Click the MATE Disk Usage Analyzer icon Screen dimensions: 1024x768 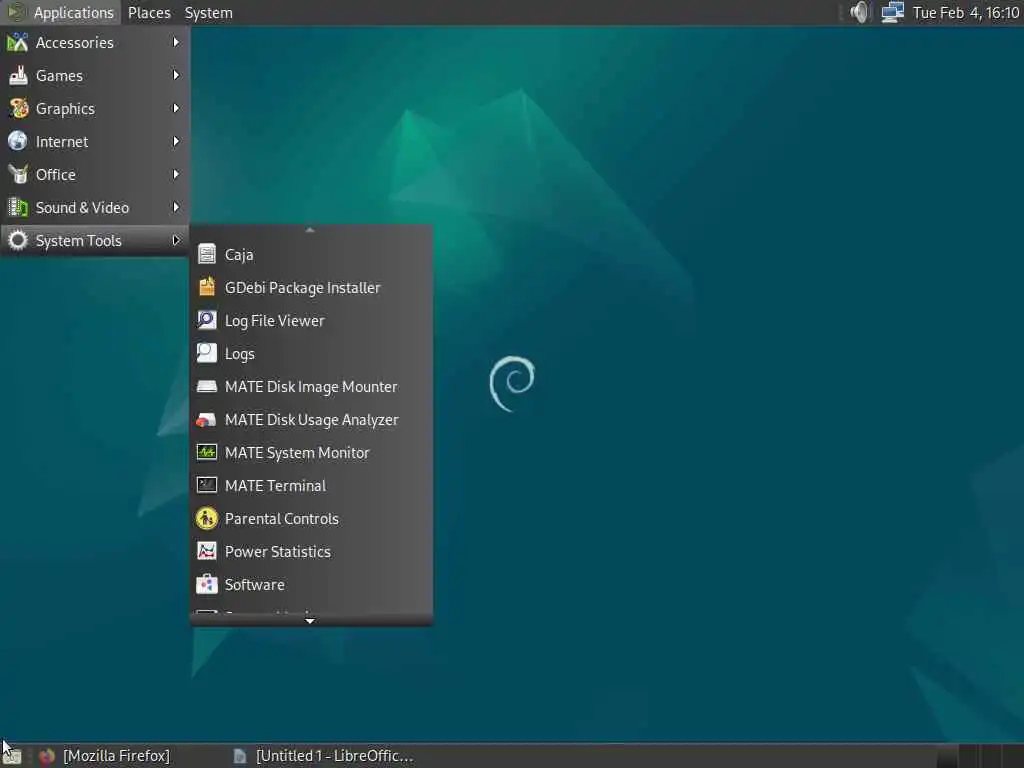coord(207,419)
